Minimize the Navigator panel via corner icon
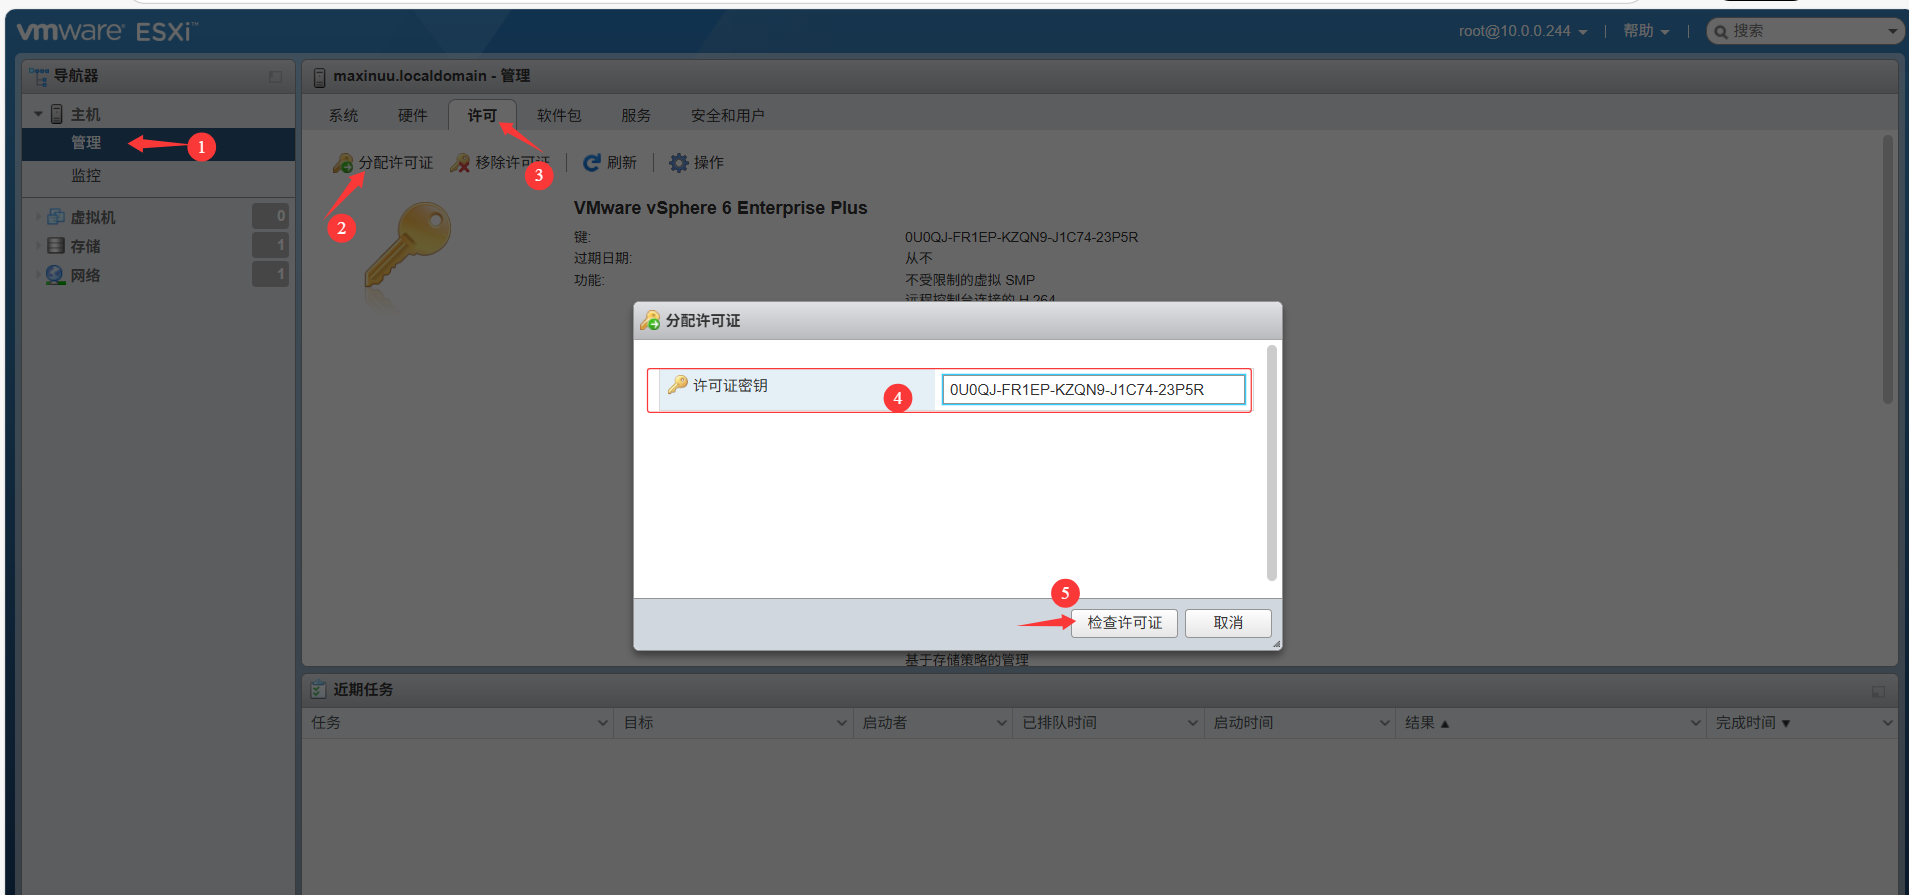Image resolution: width=1909 pixels, height=895 pixels. (275, 77)
